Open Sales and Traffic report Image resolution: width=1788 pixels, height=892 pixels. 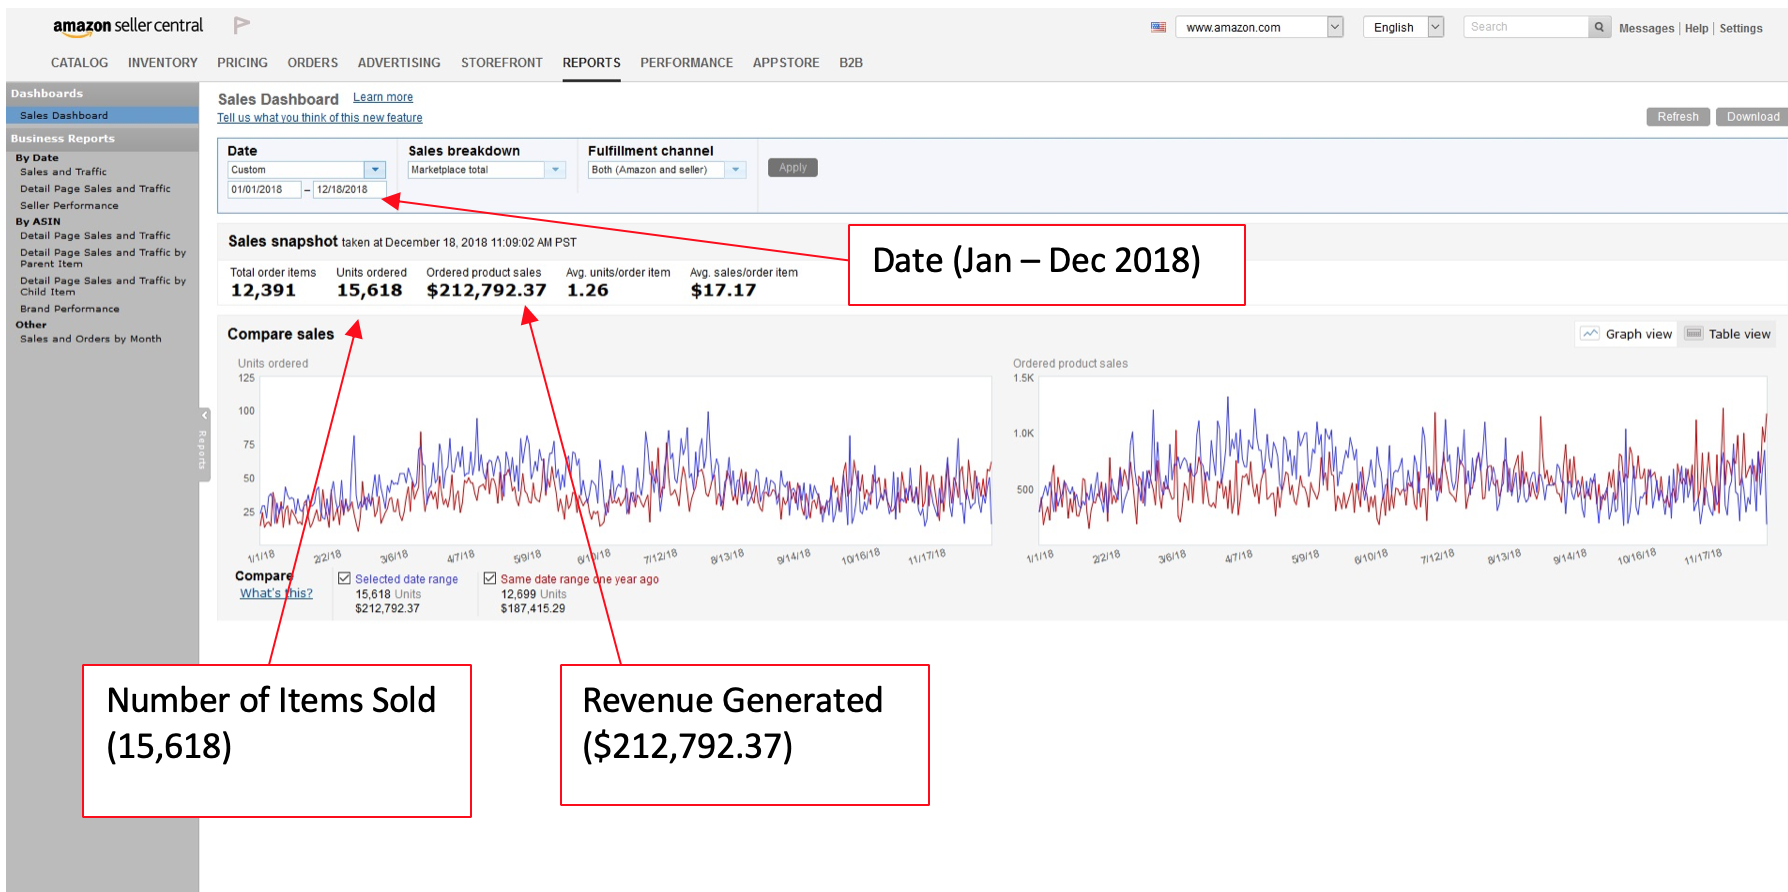coord(63,172)
